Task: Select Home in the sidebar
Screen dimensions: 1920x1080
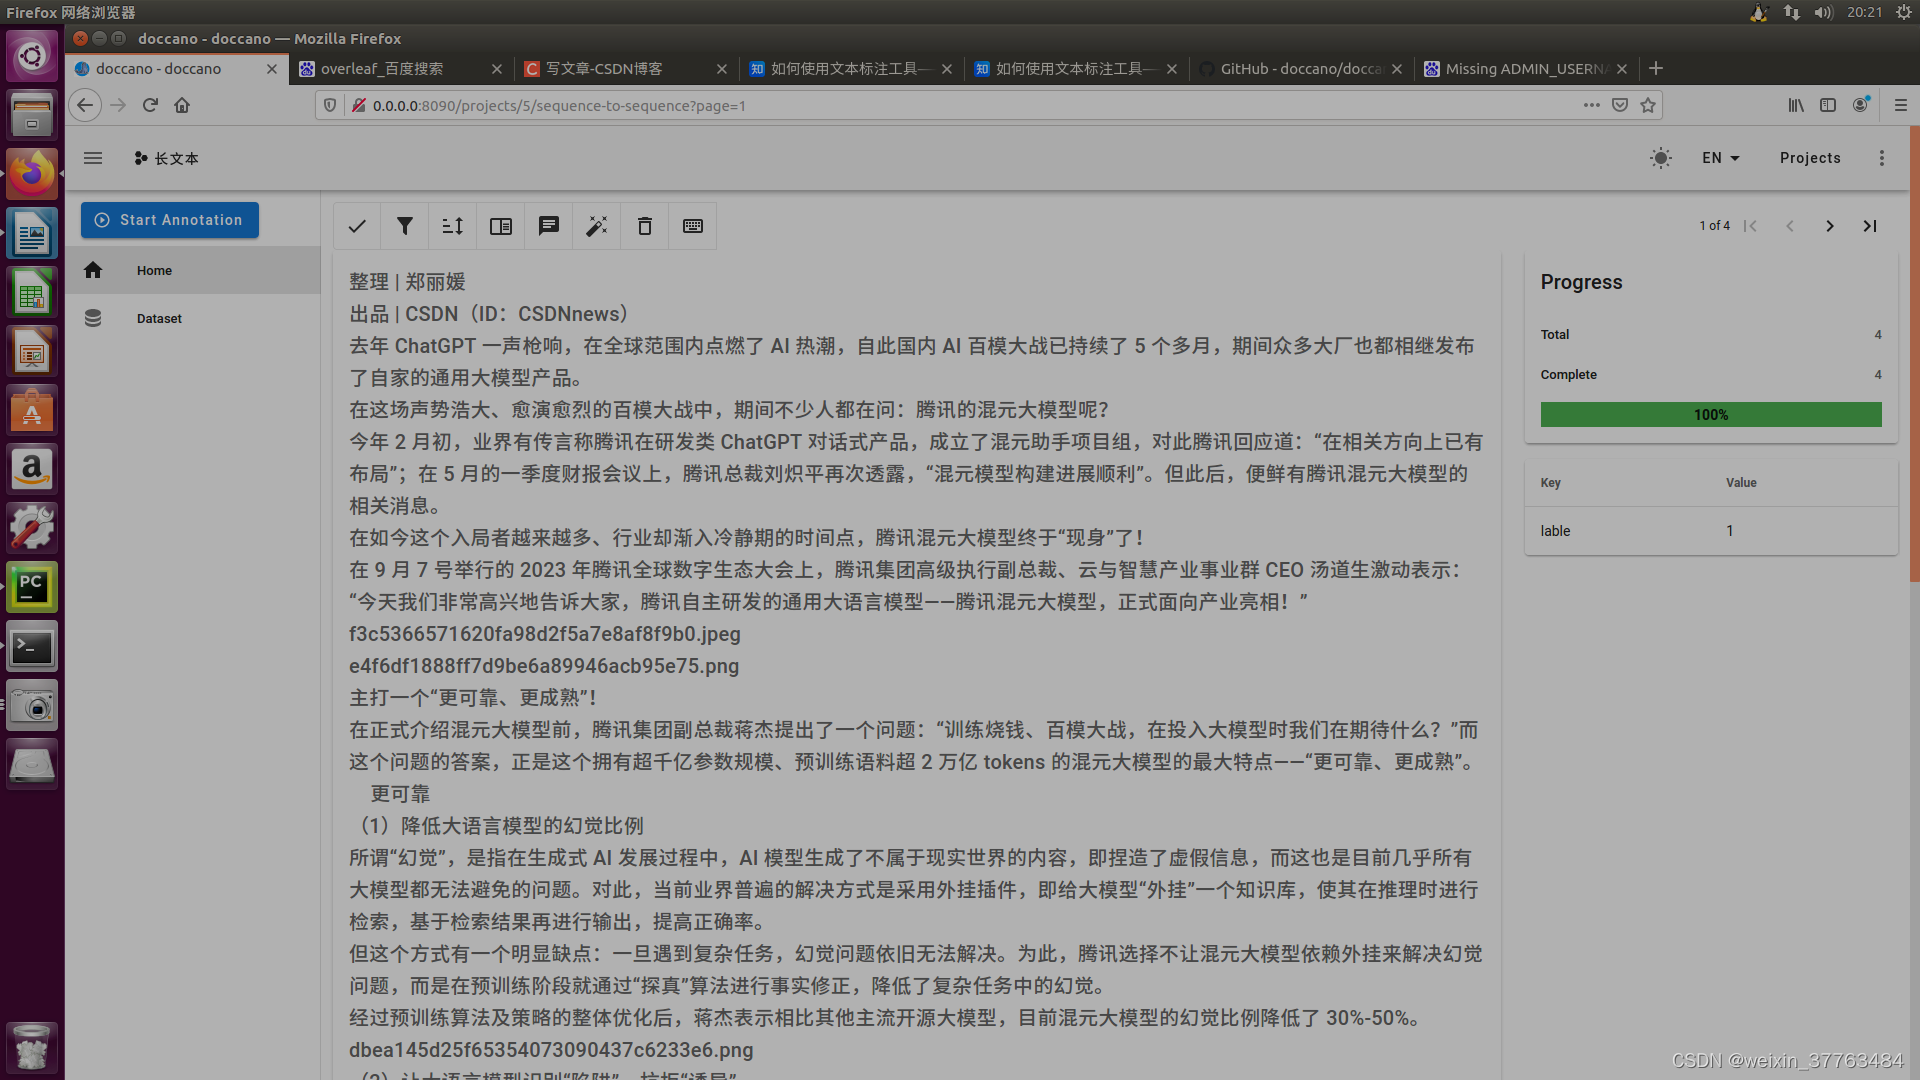Action: click(193, 270)
